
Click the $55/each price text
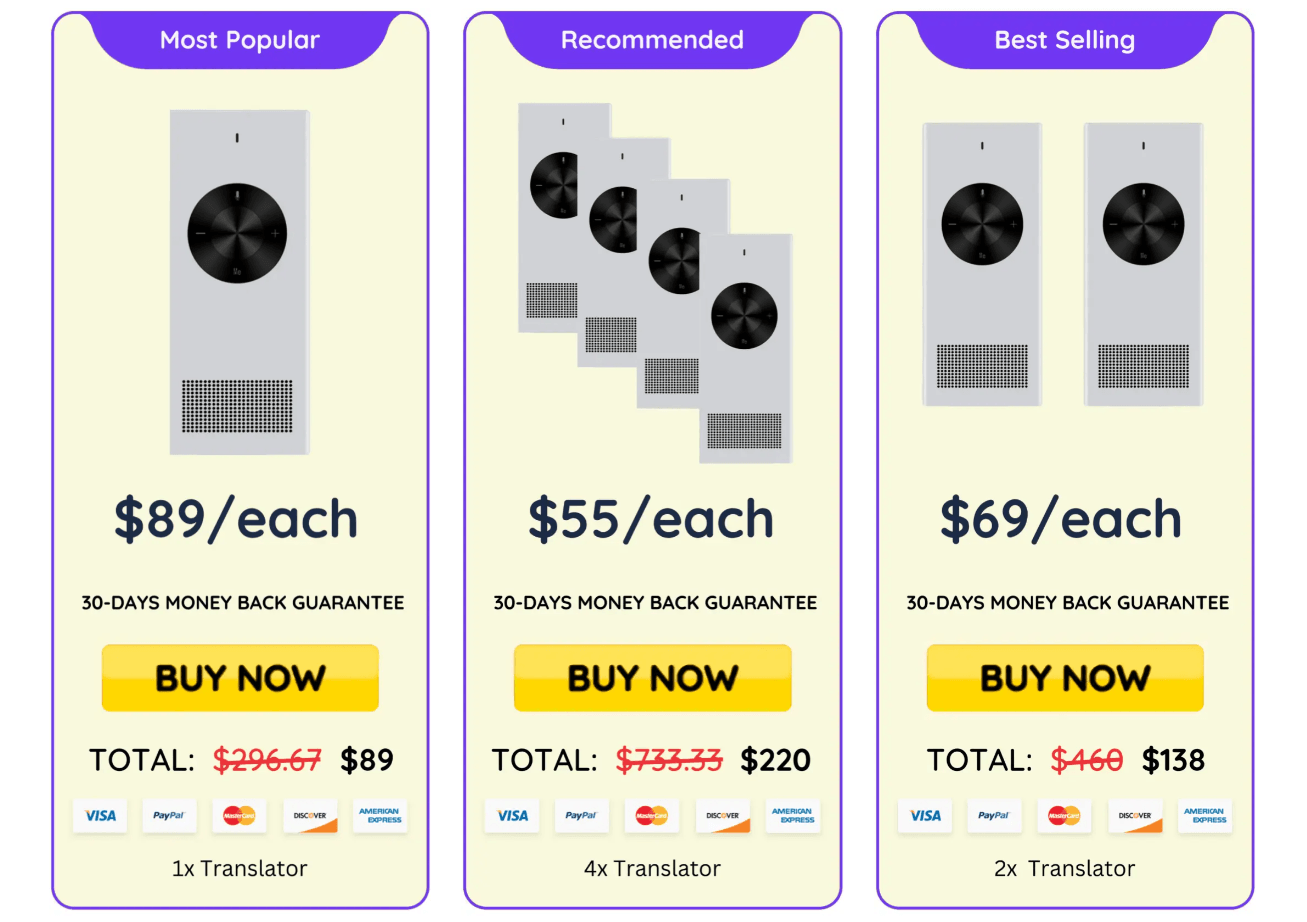(651, 519)
